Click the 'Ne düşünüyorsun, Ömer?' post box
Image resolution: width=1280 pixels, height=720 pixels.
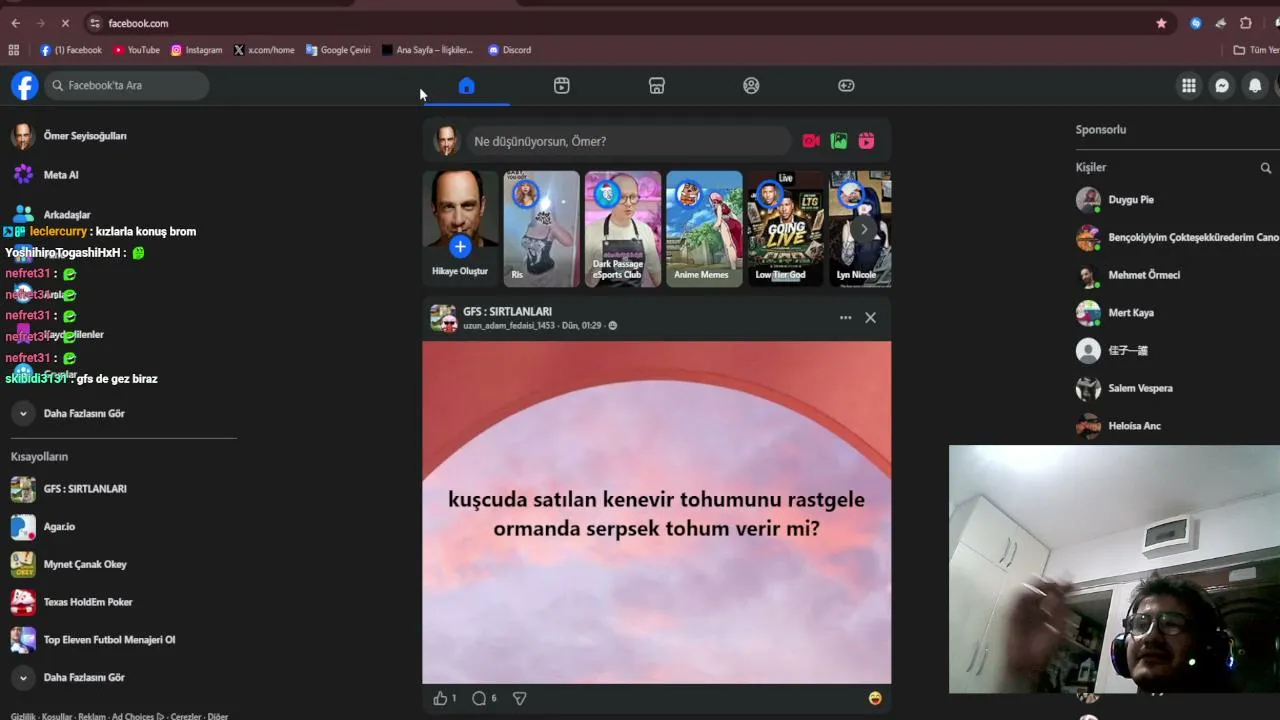point(628,141)
